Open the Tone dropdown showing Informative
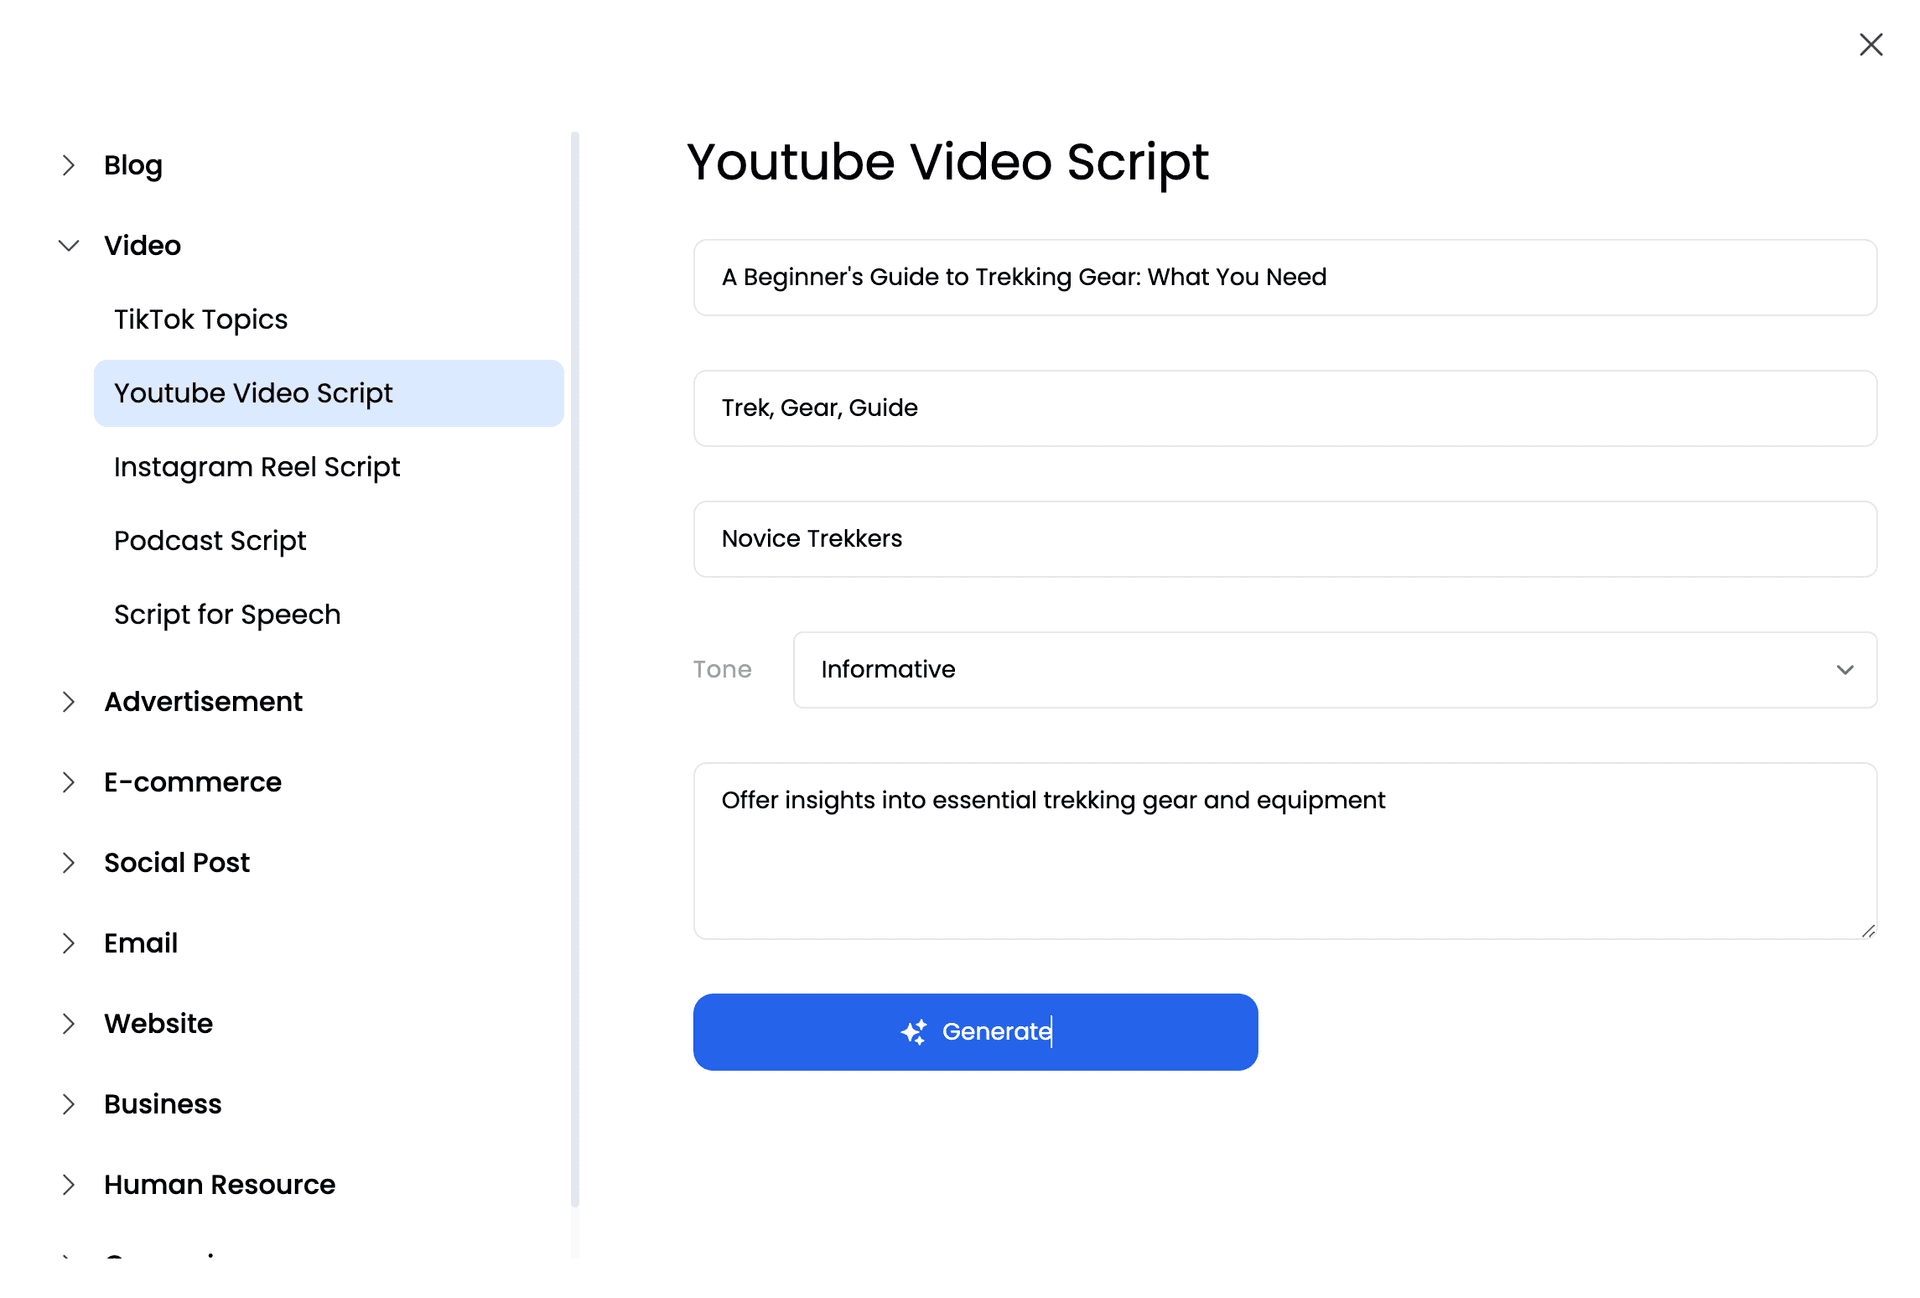Screen dimensions: 1920x1298 pos(1335,670)
